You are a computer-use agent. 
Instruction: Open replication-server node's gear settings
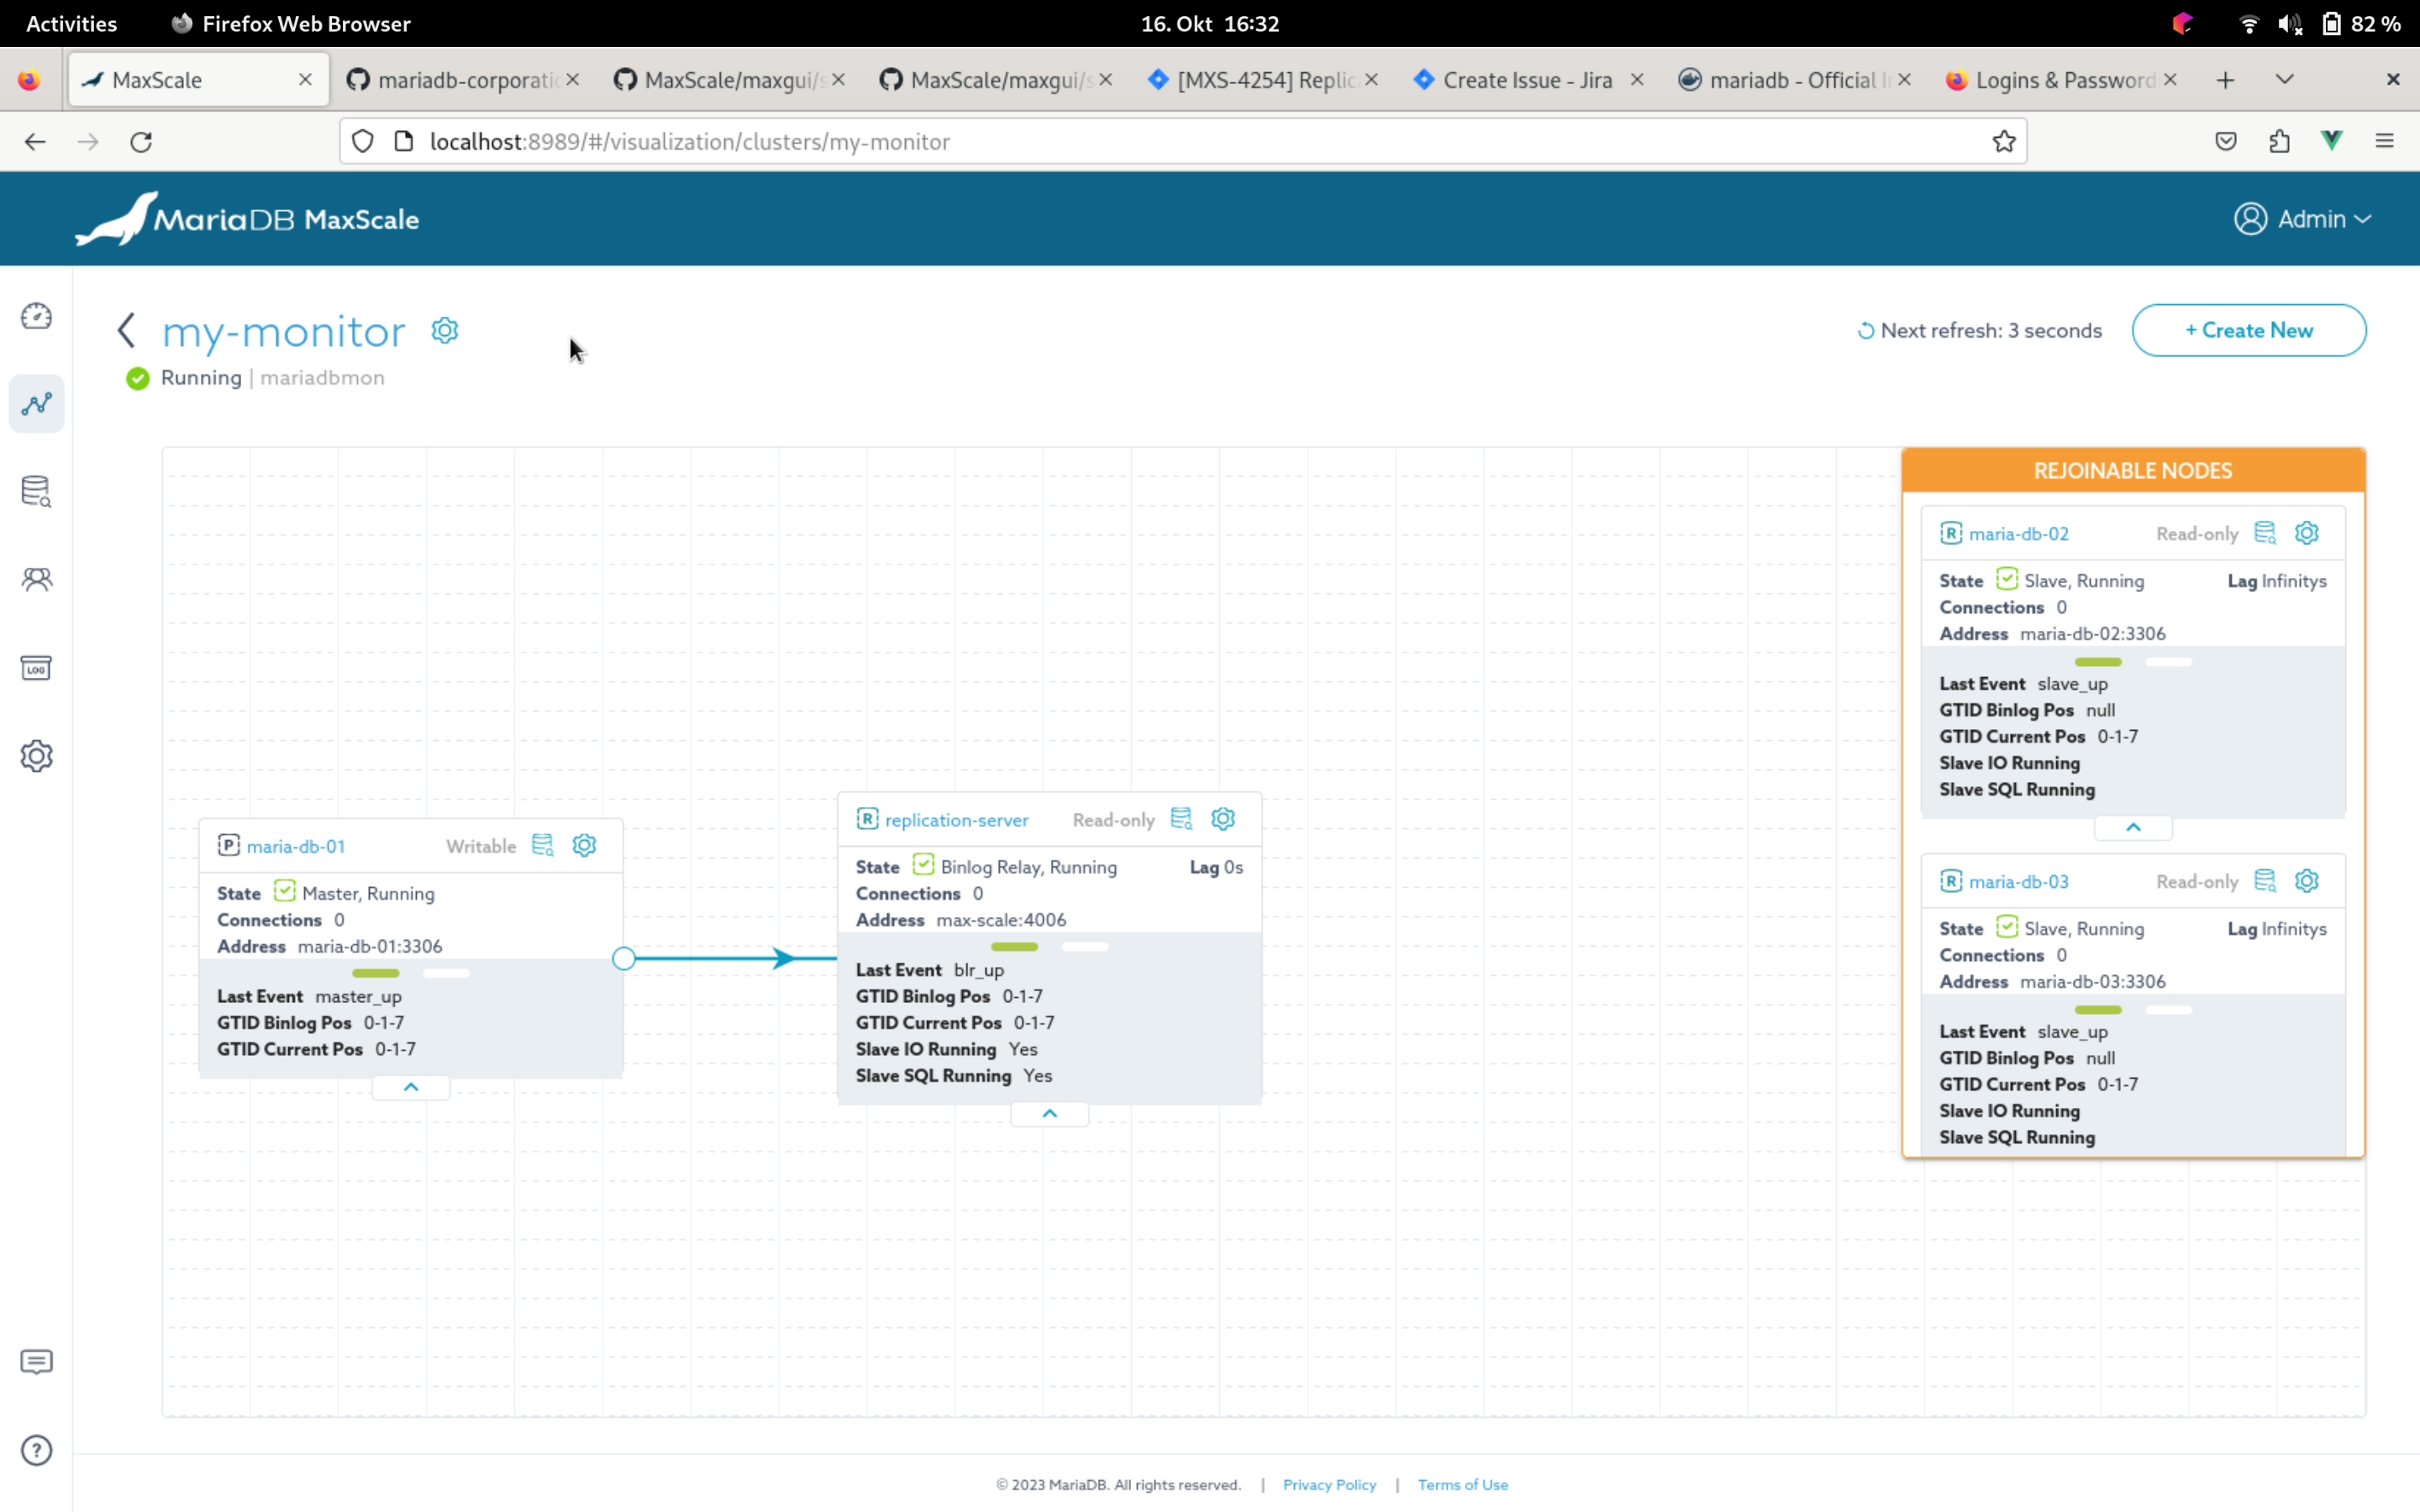point(1223,819)
